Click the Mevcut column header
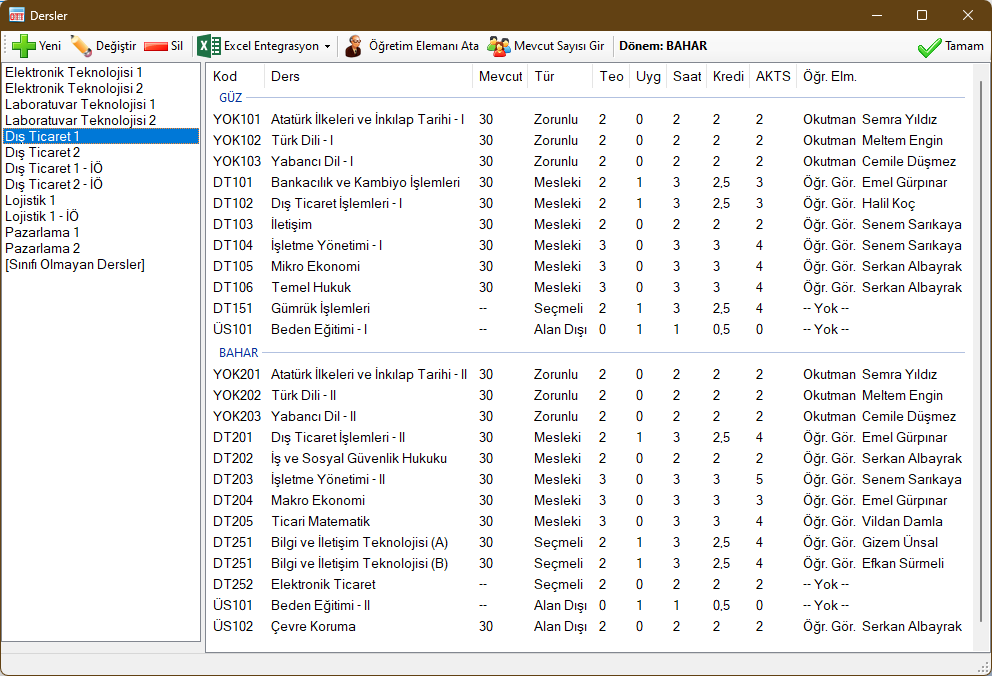The image size is (992, 676). click(500, 77)
